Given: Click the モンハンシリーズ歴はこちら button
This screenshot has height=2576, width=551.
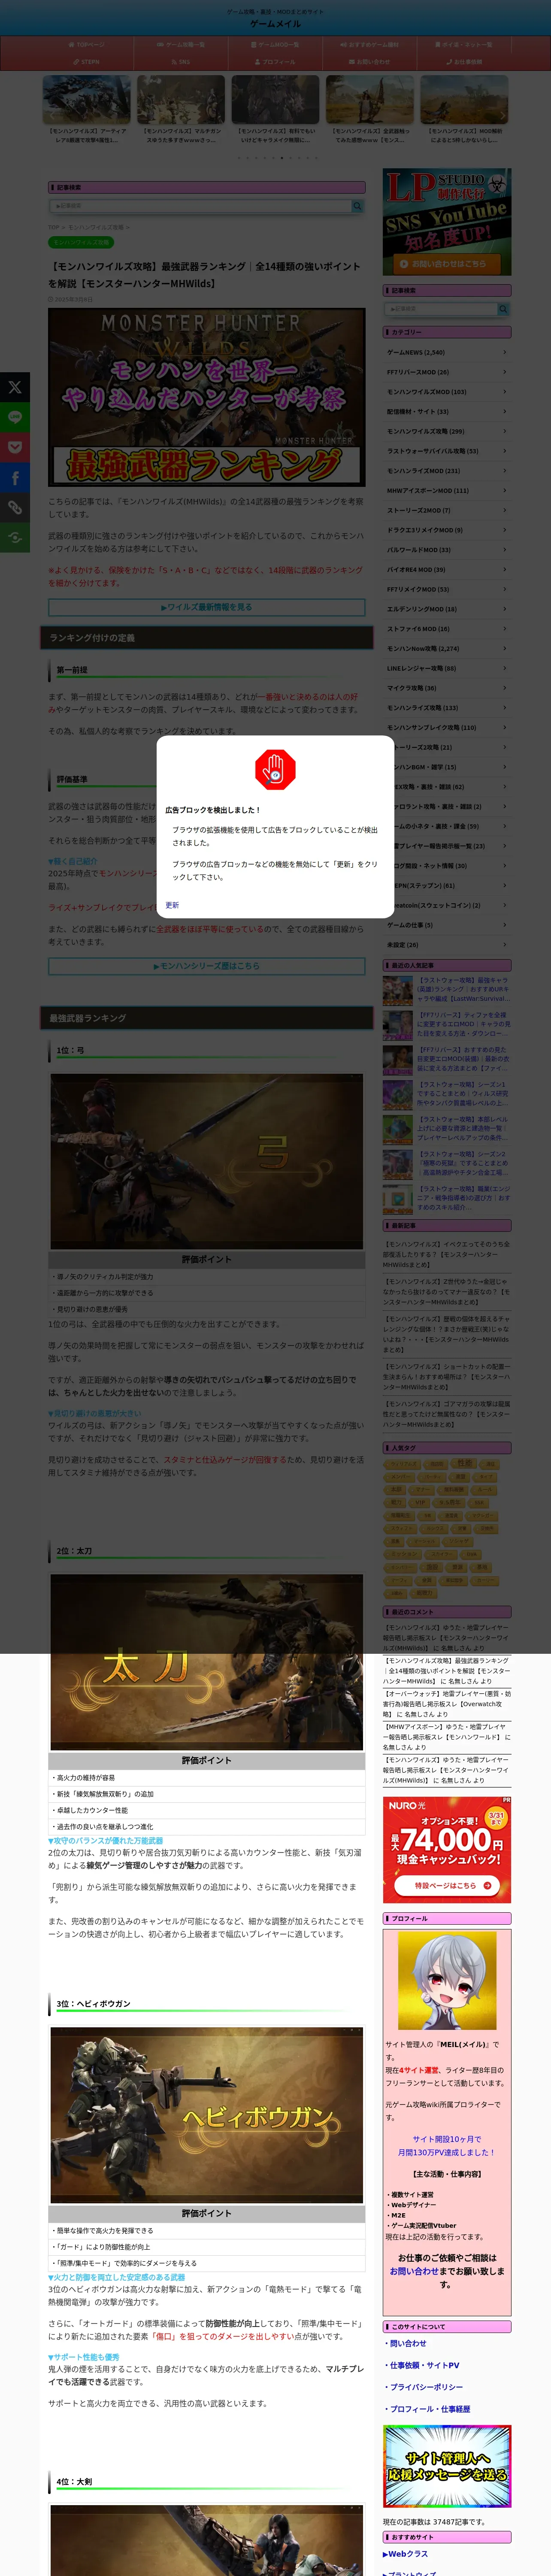Looking at the screenshot, I should 206,966.
